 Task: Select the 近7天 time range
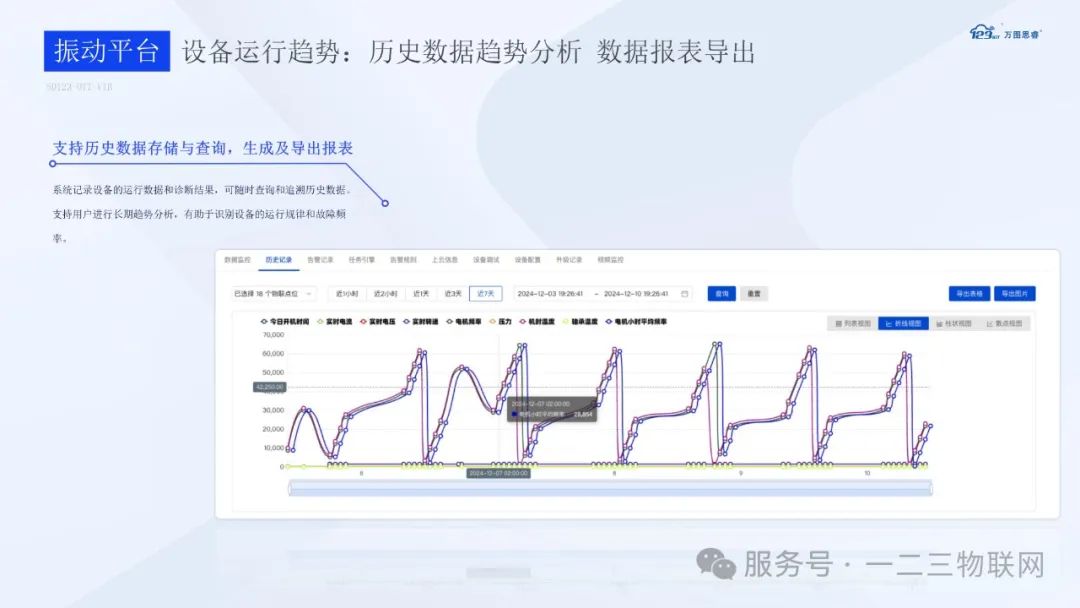(486, 293)
